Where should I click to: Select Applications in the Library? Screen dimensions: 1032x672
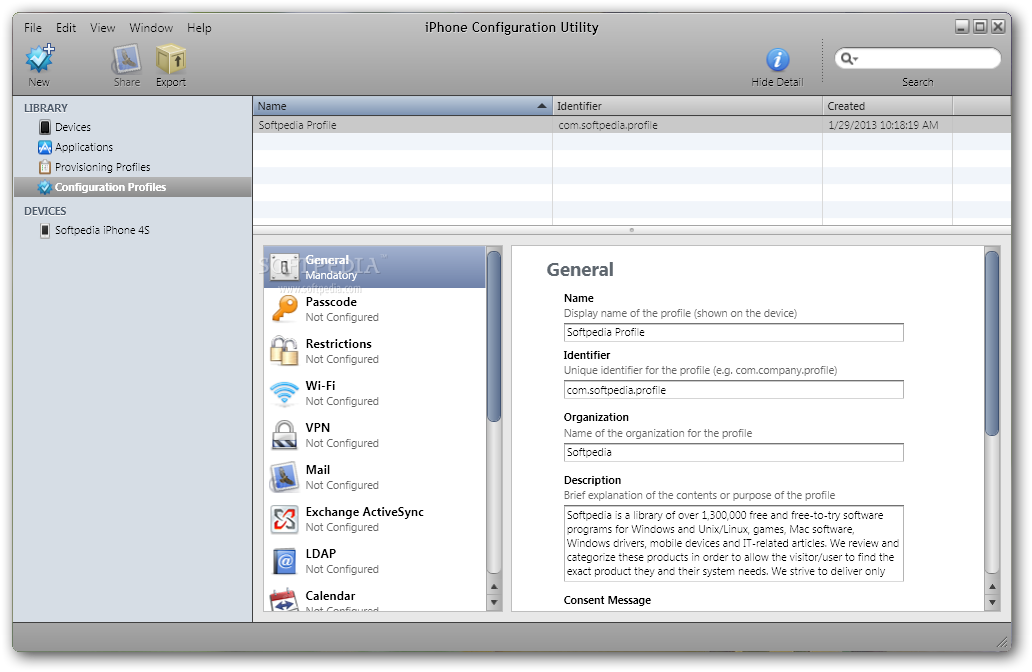pos(84,147)
